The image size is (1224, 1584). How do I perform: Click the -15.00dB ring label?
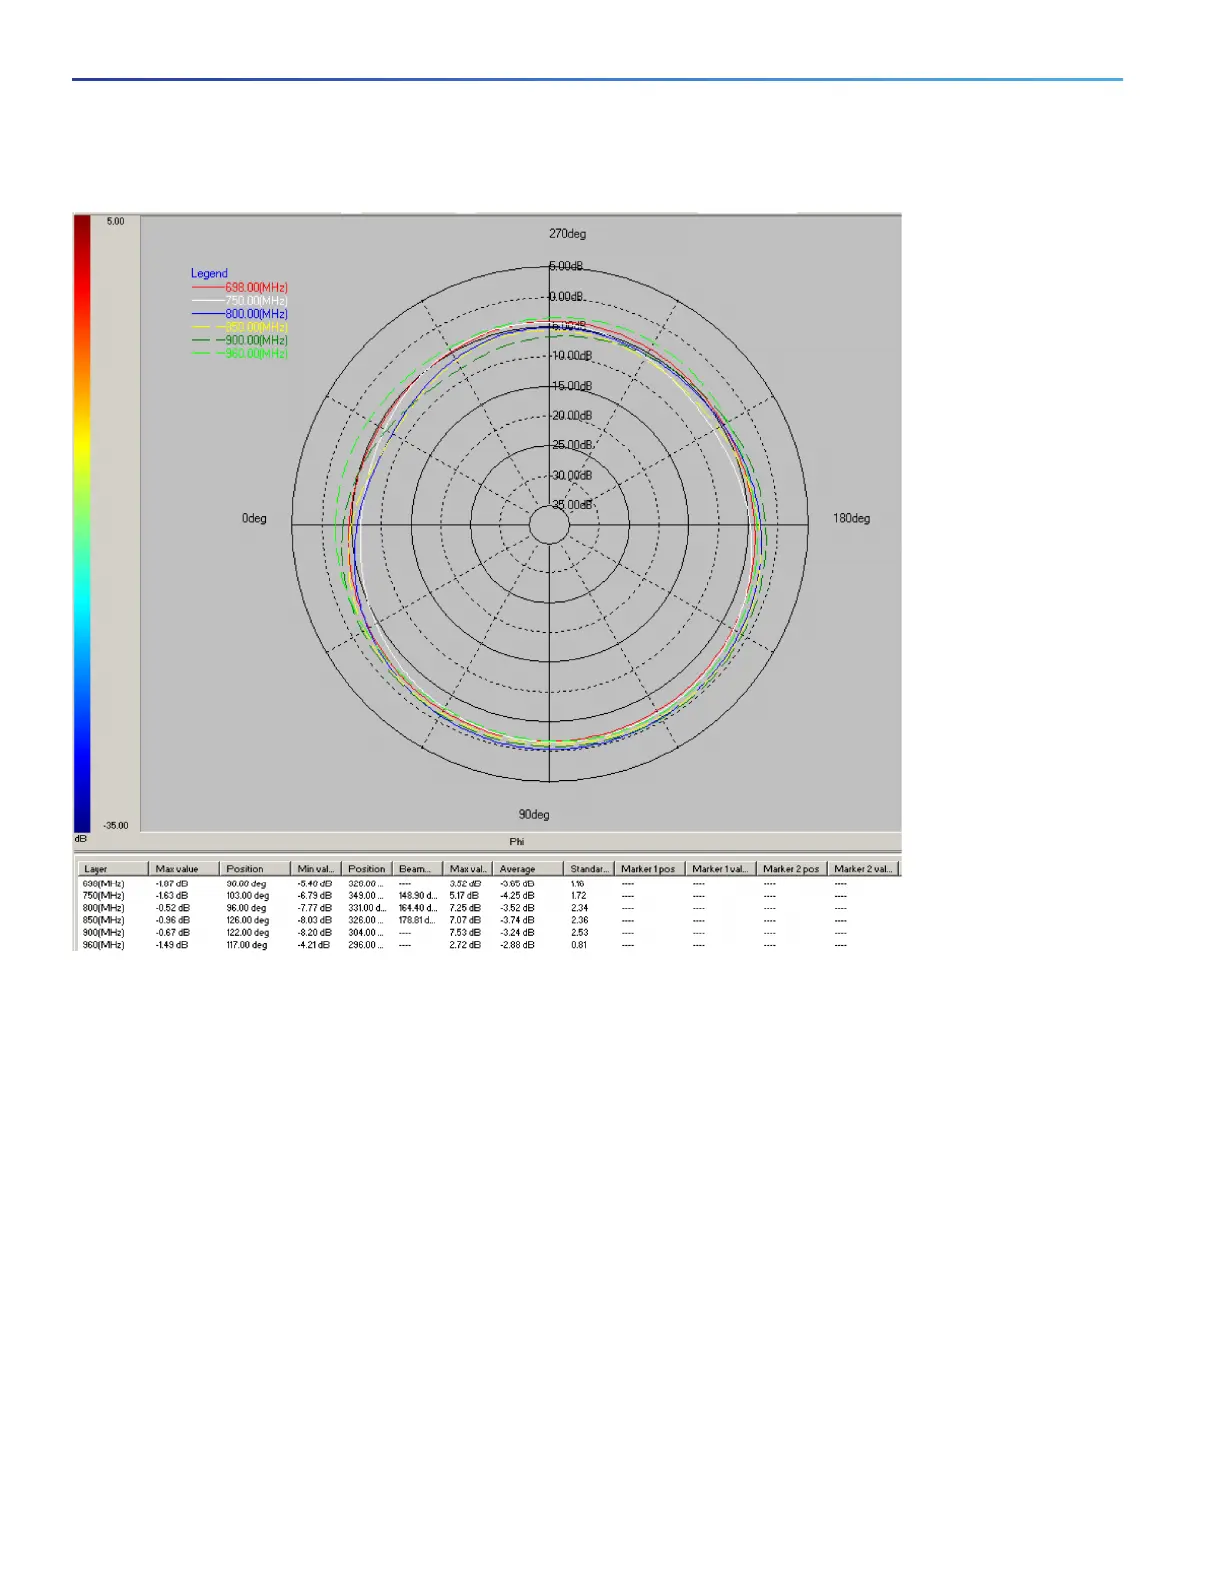point(572,386)
